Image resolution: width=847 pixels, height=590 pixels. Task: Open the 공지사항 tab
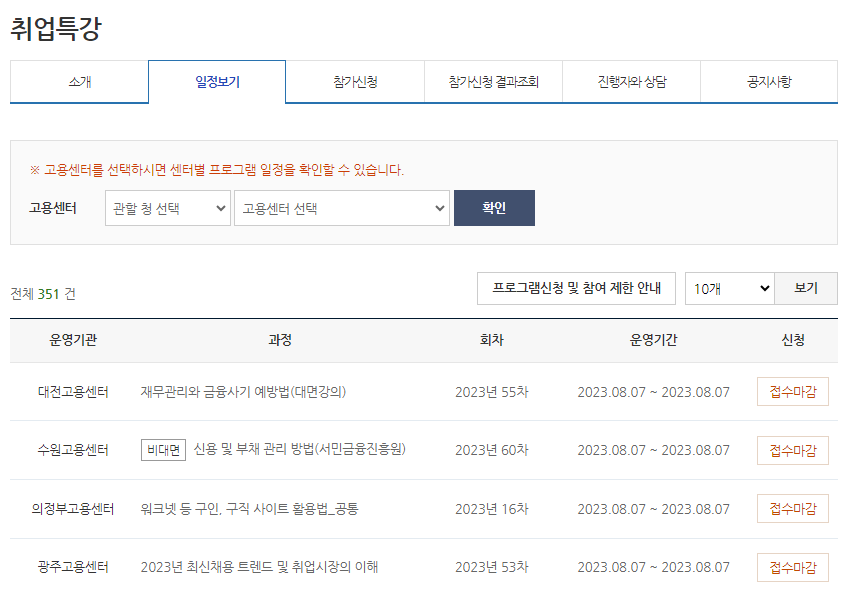[770, 82]
